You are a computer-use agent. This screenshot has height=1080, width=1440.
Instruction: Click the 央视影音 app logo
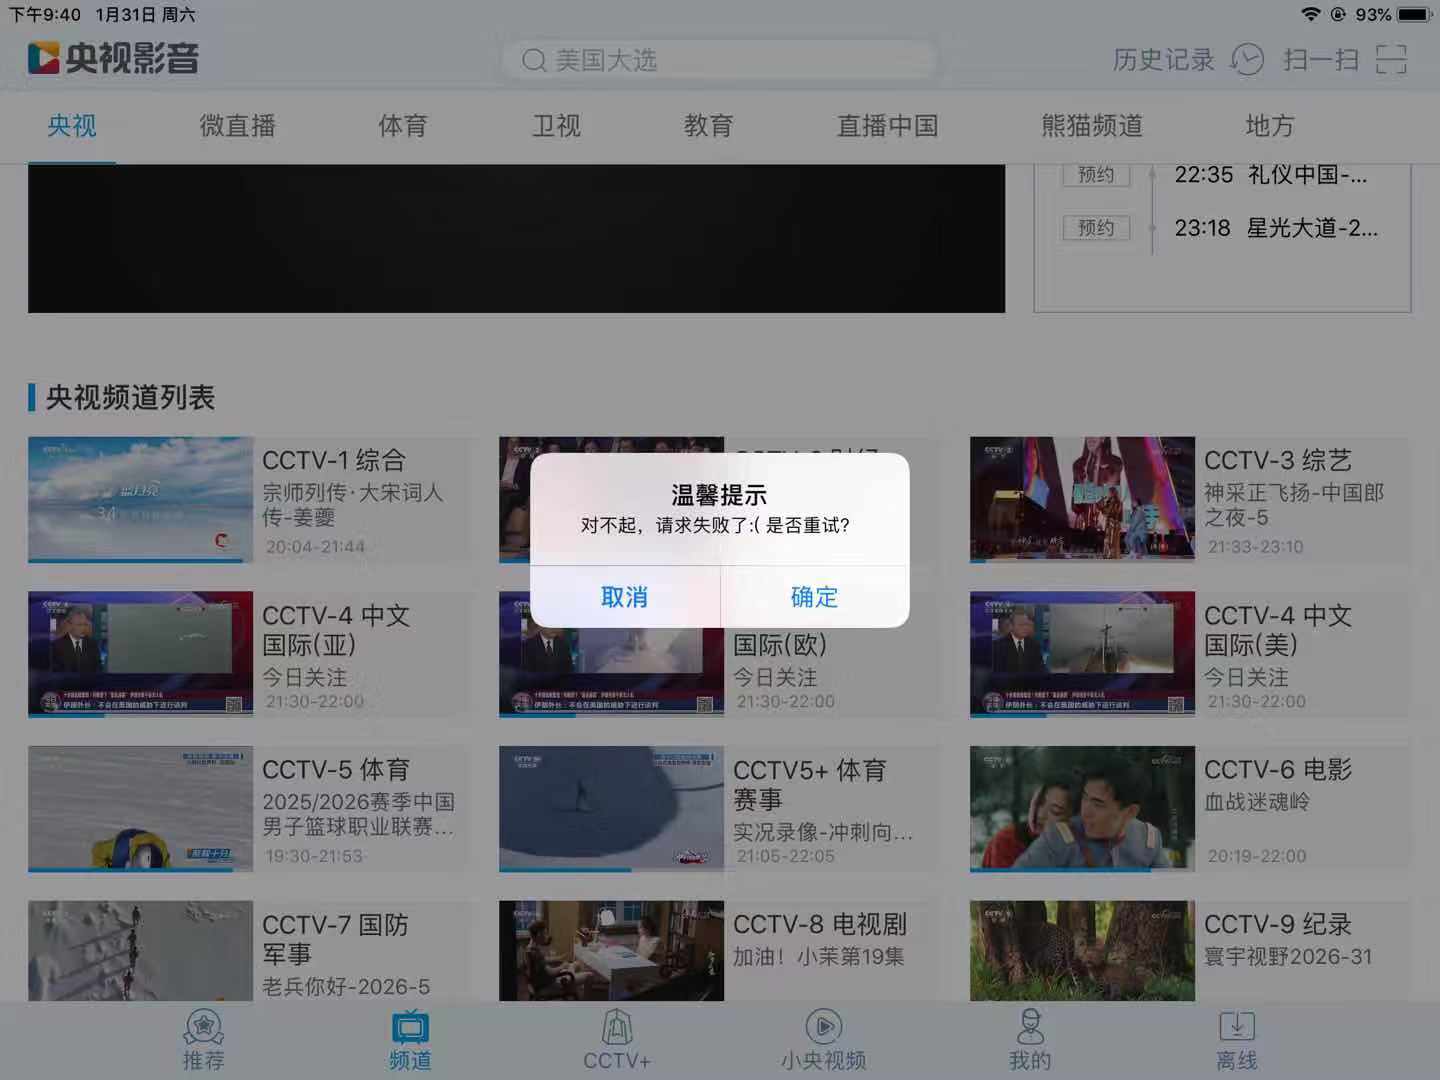(x=112, y=58)
